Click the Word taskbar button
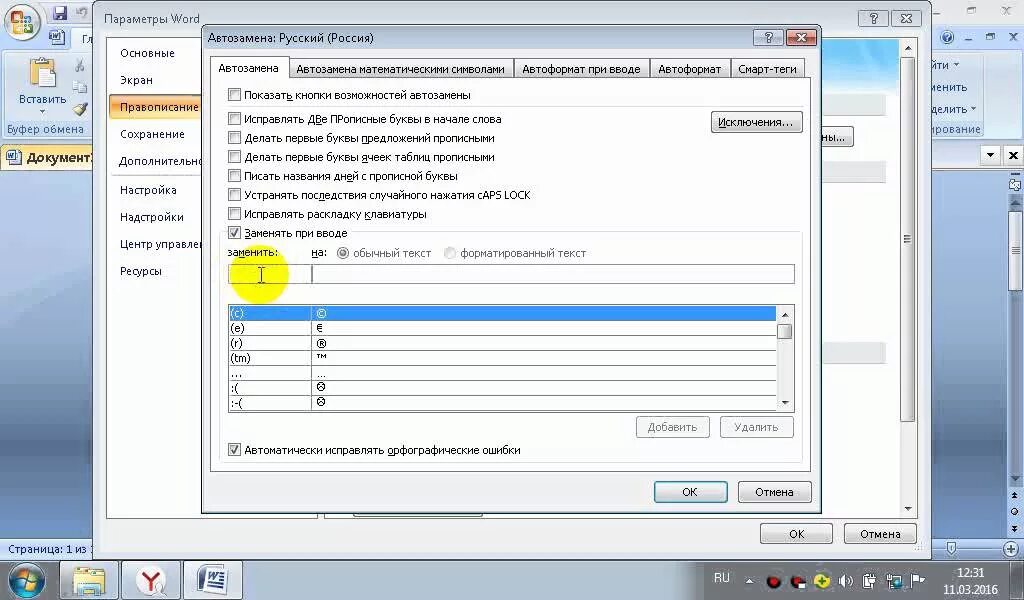Screen dimensions: 1024x600 [x=212, y=580]
